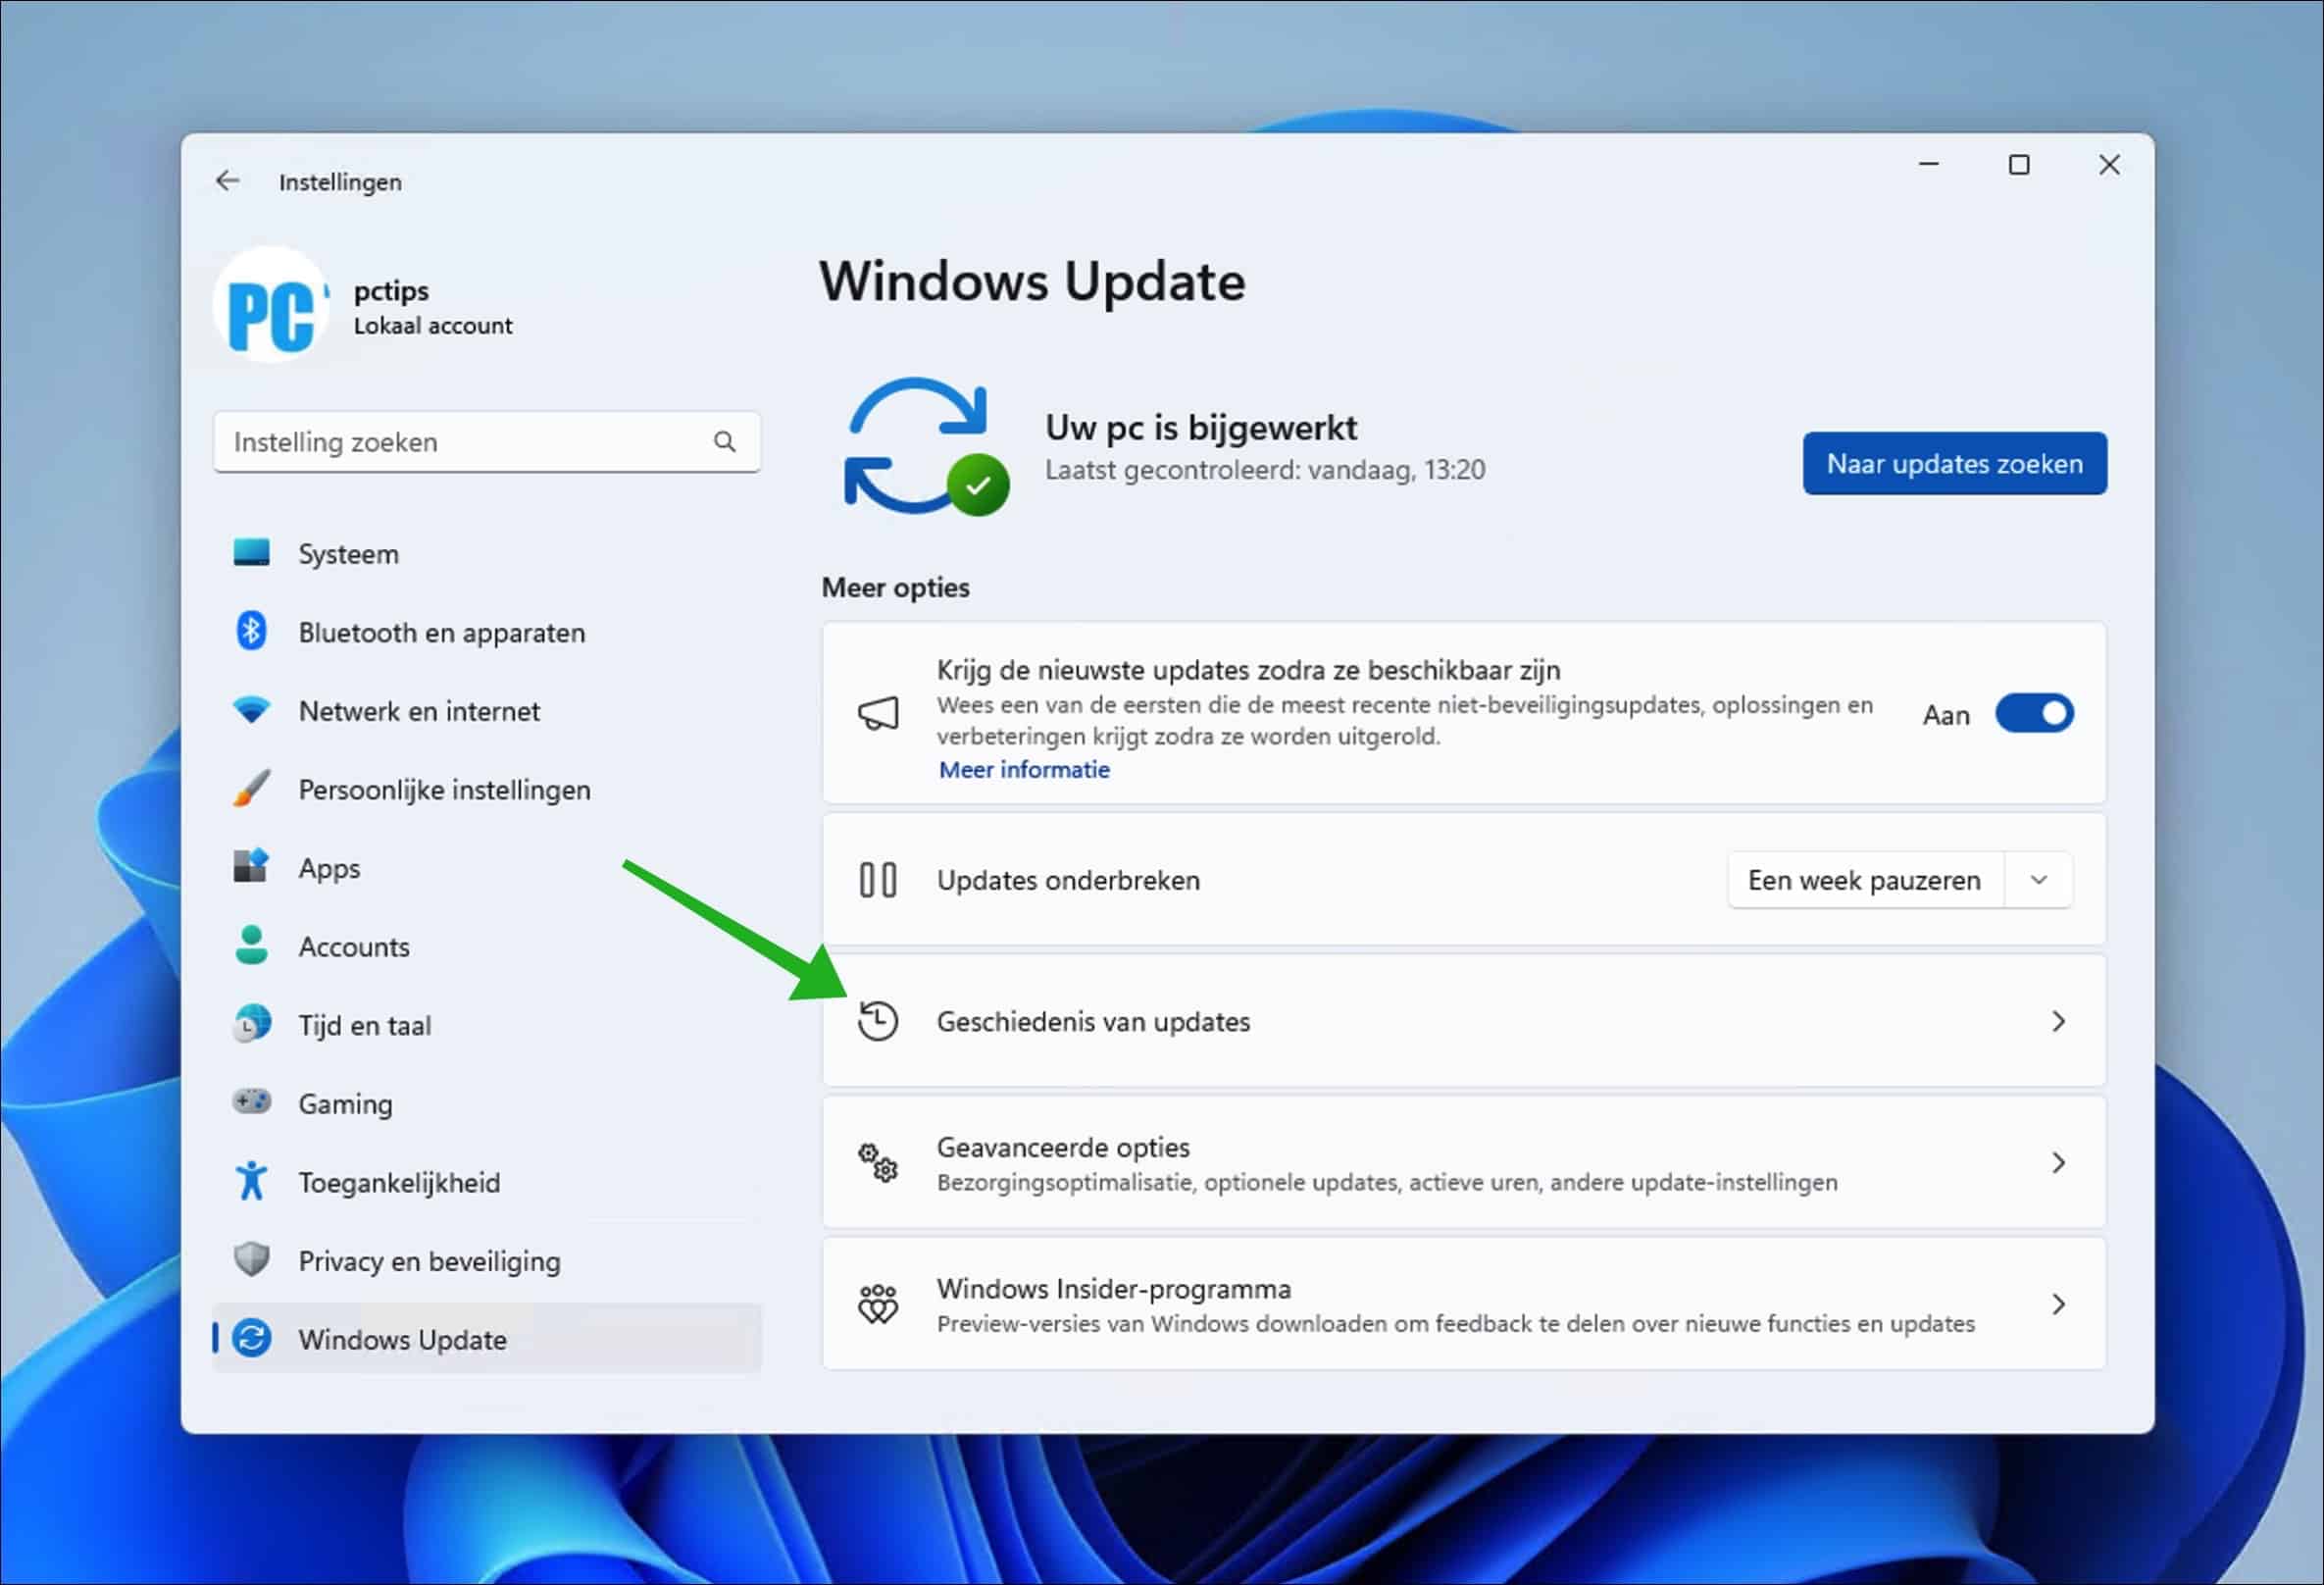Open Geschiedenis van updates
Screen dimensions: 2324x1585
point(1464,1021)
